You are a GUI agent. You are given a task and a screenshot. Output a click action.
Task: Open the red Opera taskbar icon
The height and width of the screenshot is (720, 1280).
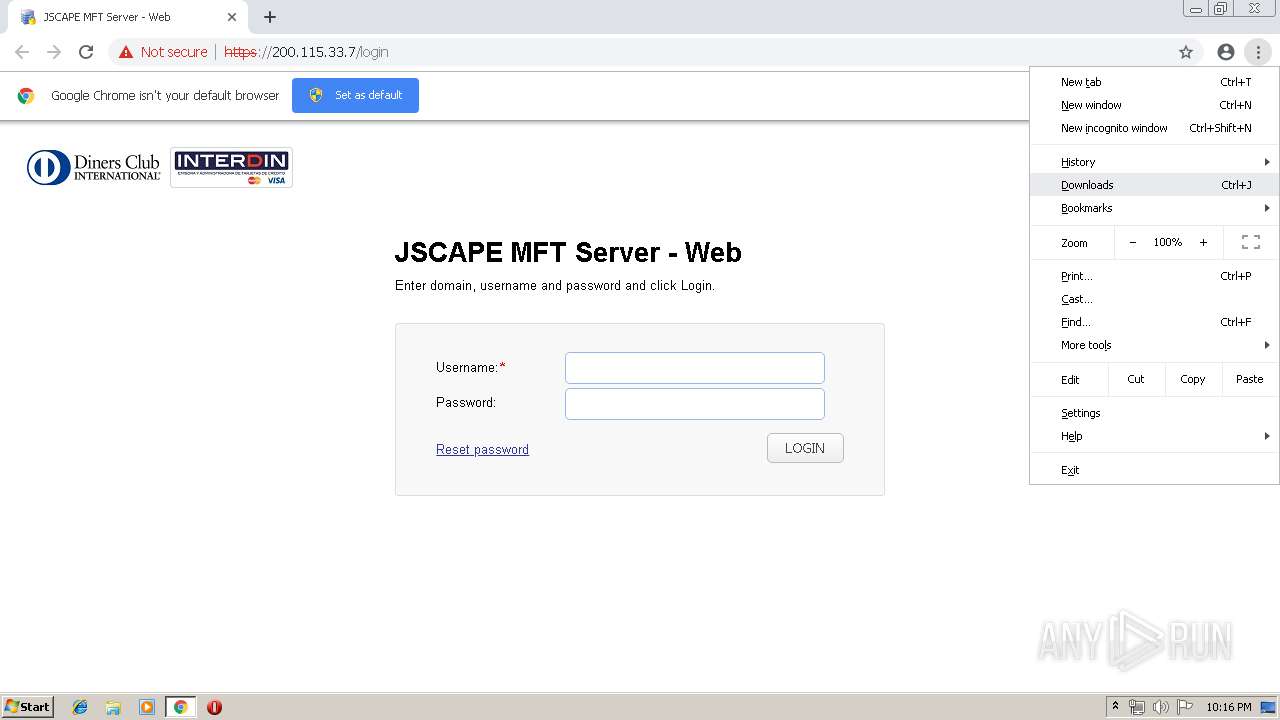[214, 707]
